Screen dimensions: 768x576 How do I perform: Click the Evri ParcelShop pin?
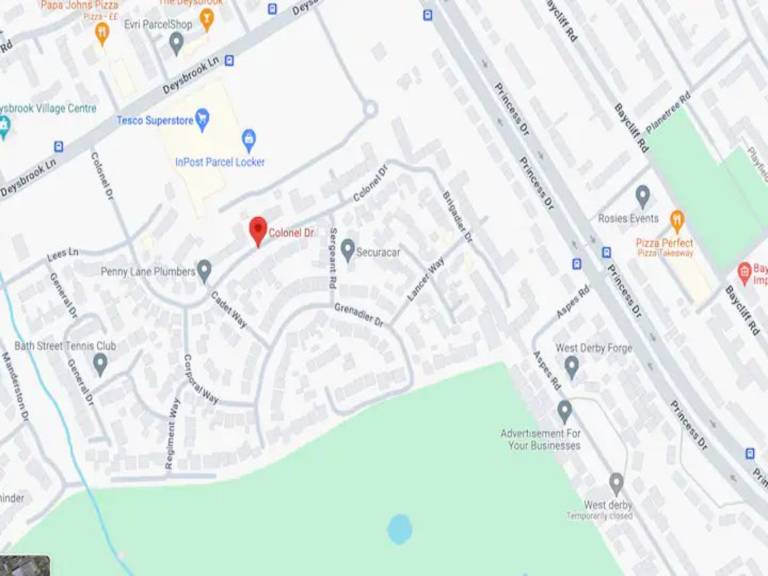(x=176, y=44)
